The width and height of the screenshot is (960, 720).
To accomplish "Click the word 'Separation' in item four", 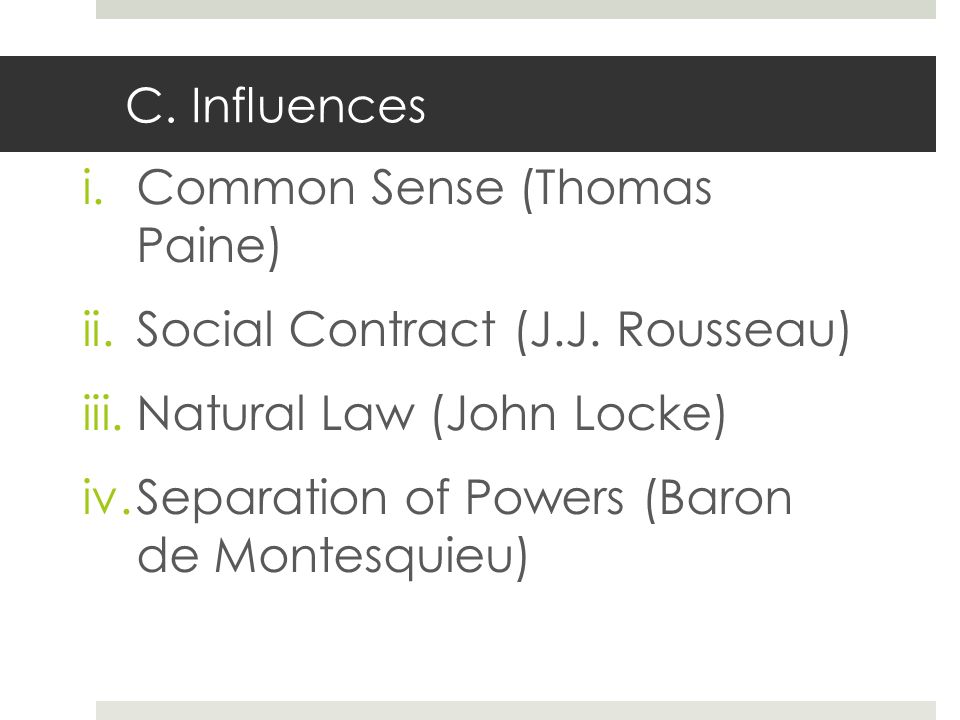I will [x=262, y=498].
